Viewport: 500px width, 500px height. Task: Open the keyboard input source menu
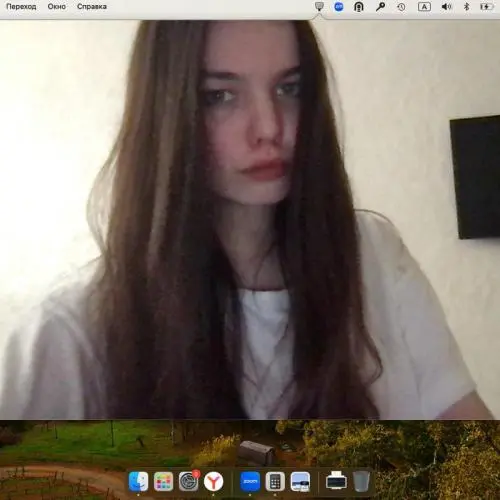tap(424, 7)
